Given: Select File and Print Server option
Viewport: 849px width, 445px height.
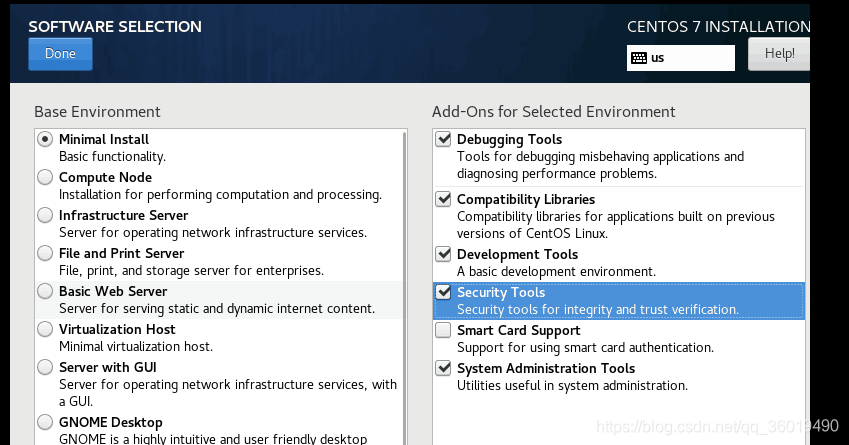Looking at the screenshot, I should [x=45, y=254].
